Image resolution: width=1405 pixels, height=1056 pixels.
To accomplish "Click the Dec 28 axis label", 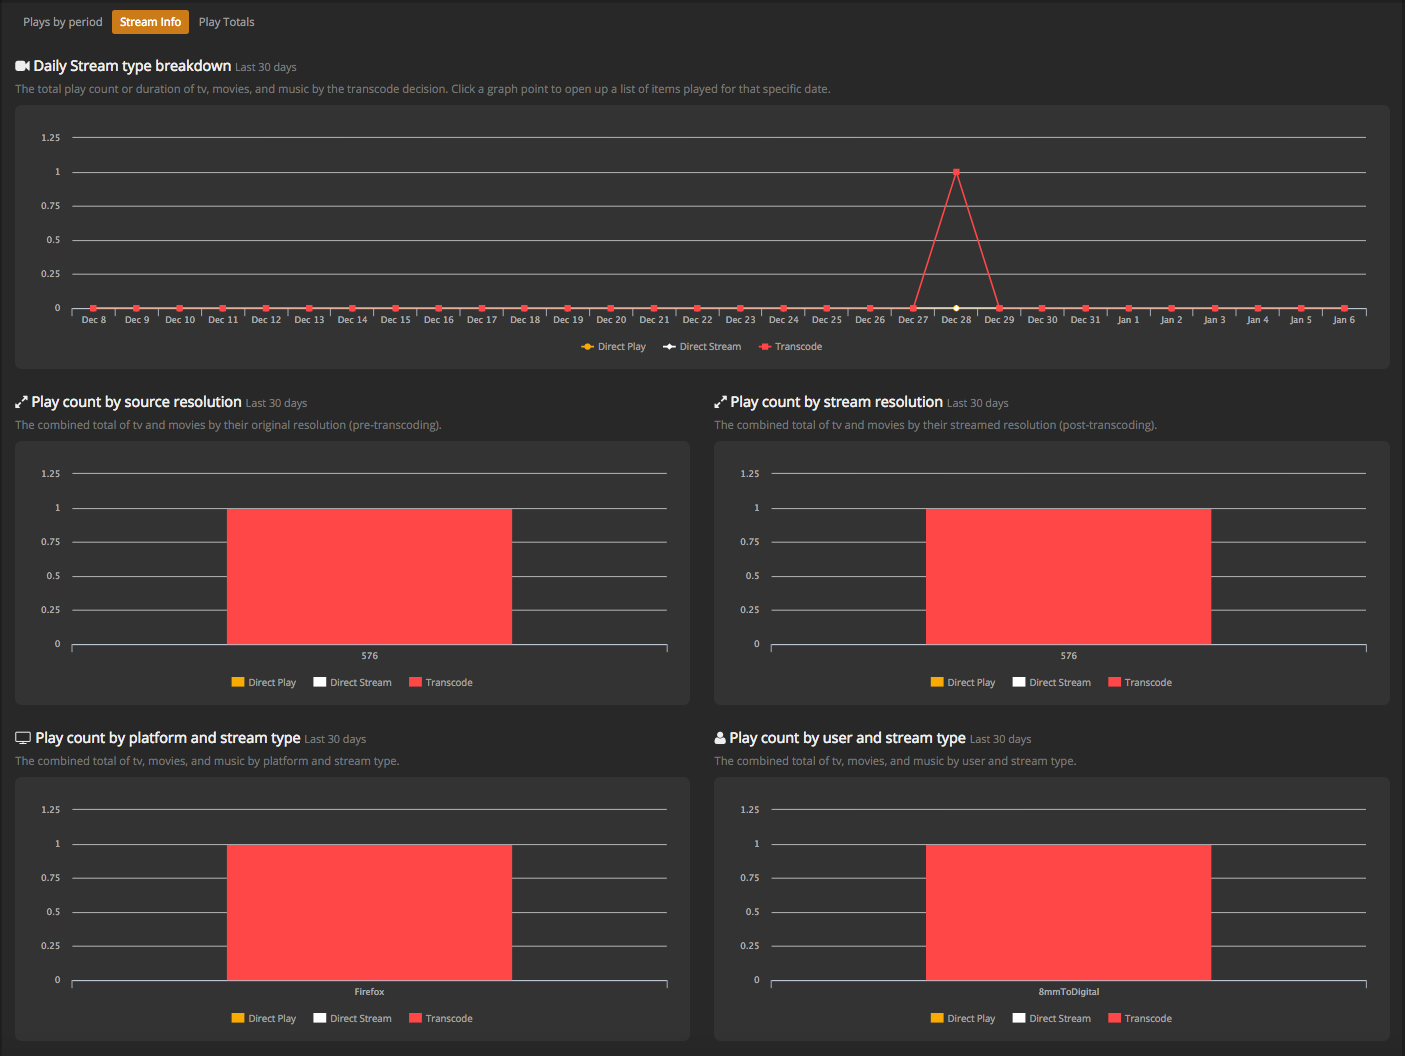I will (x=956, y=320).
